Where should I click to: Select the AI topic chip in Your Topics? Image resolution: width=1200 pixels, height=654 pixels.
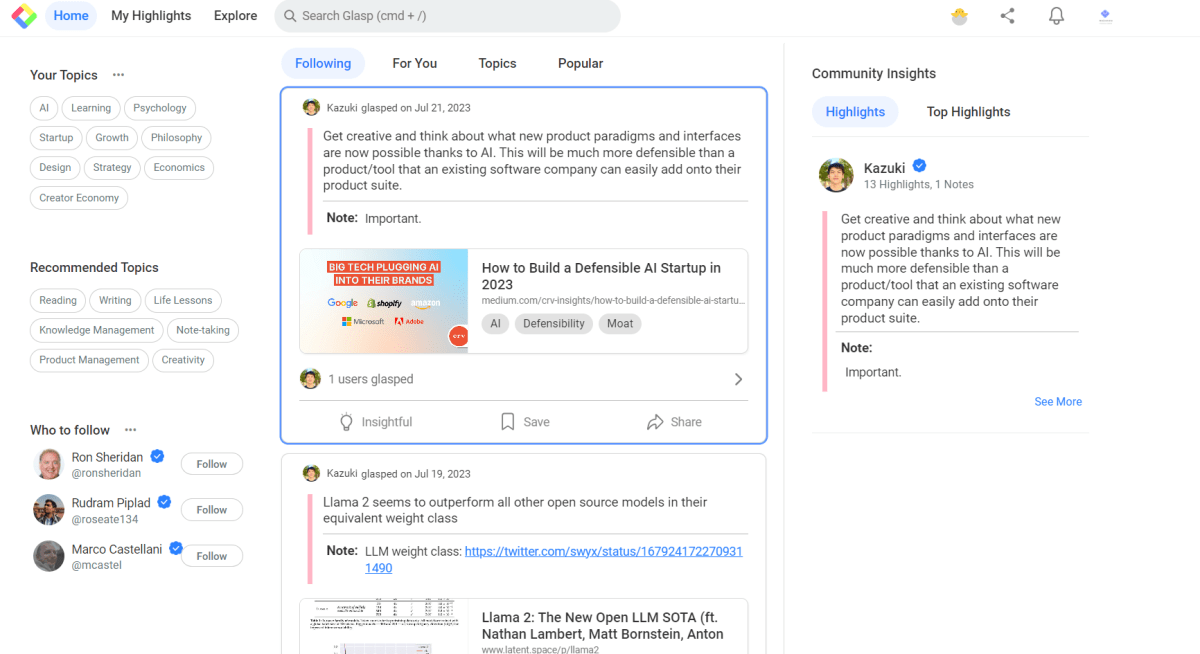pyautogui.click(x=43, y=108)
